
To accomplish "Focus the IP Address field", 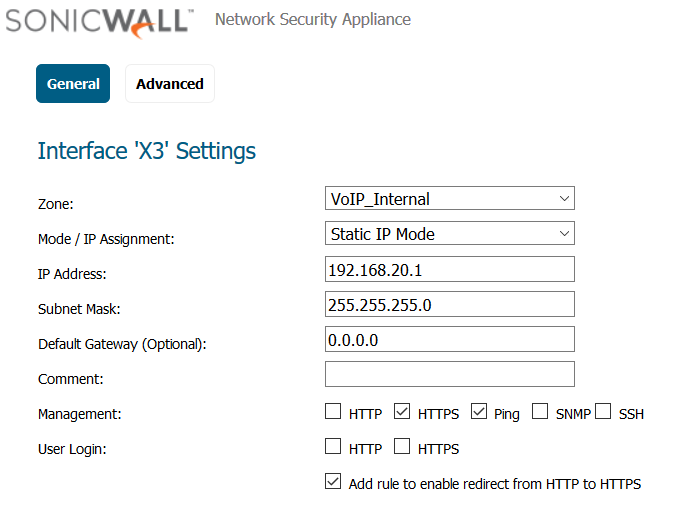I will coord(450,269).
